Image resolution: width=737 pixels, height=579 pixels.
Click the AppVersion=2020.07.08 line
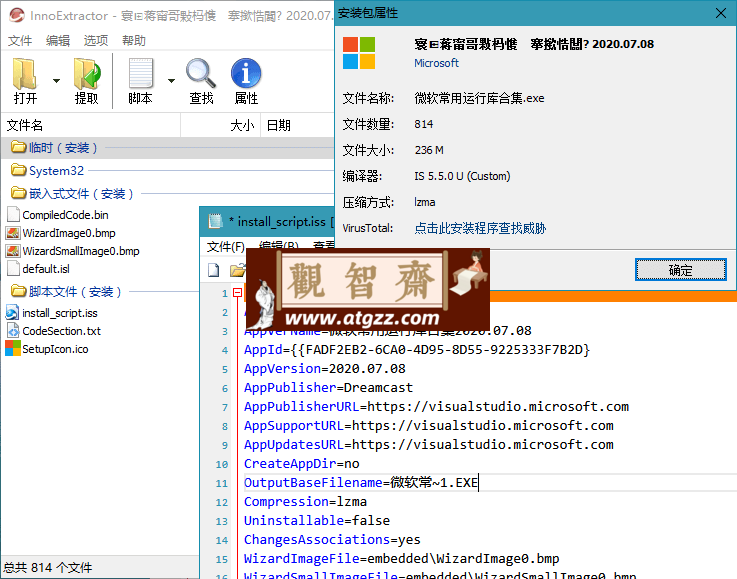[324, 368]
